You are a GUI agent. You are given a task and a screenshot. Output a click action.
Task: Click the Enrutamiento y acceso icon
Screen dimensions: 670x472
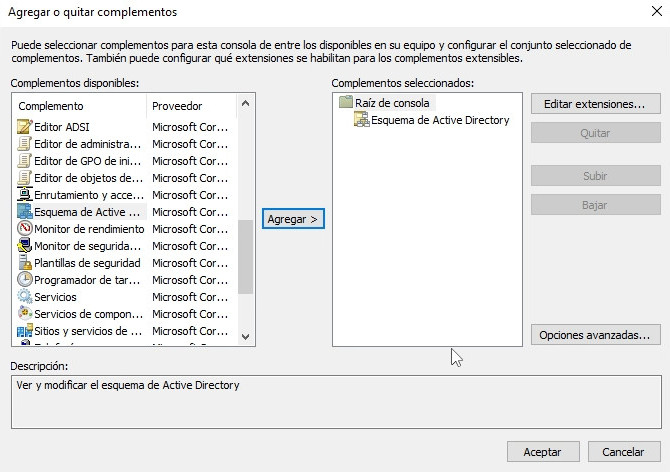tap(25, 195)
